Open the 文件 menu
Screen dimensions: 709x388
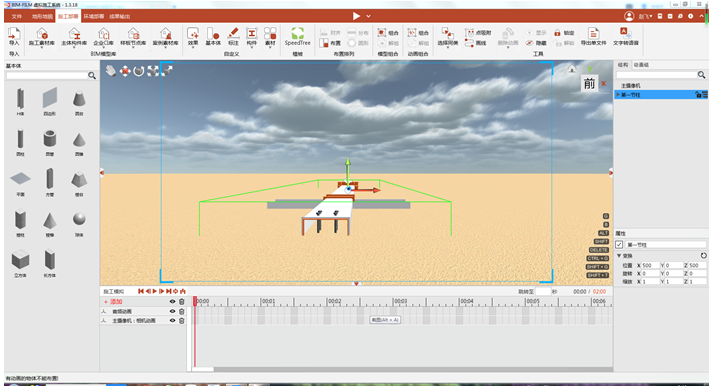(x=17, y=16)
